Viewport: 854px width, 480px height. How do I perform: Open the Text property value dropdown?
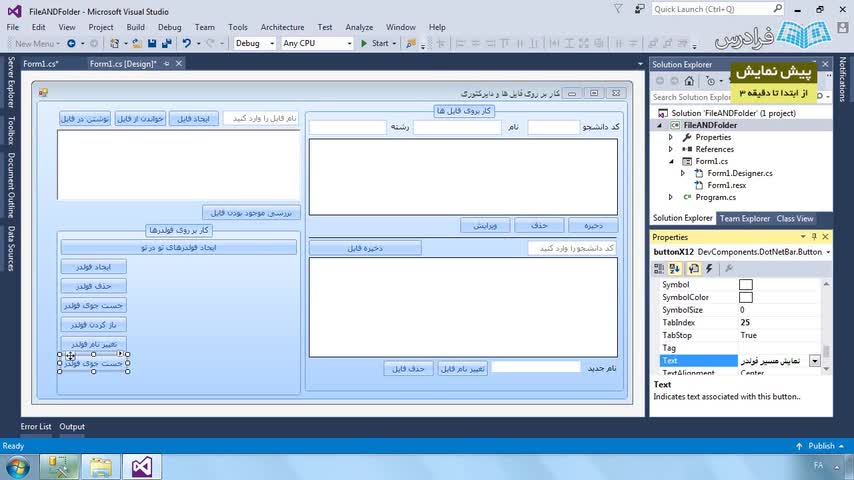(815, 361)
